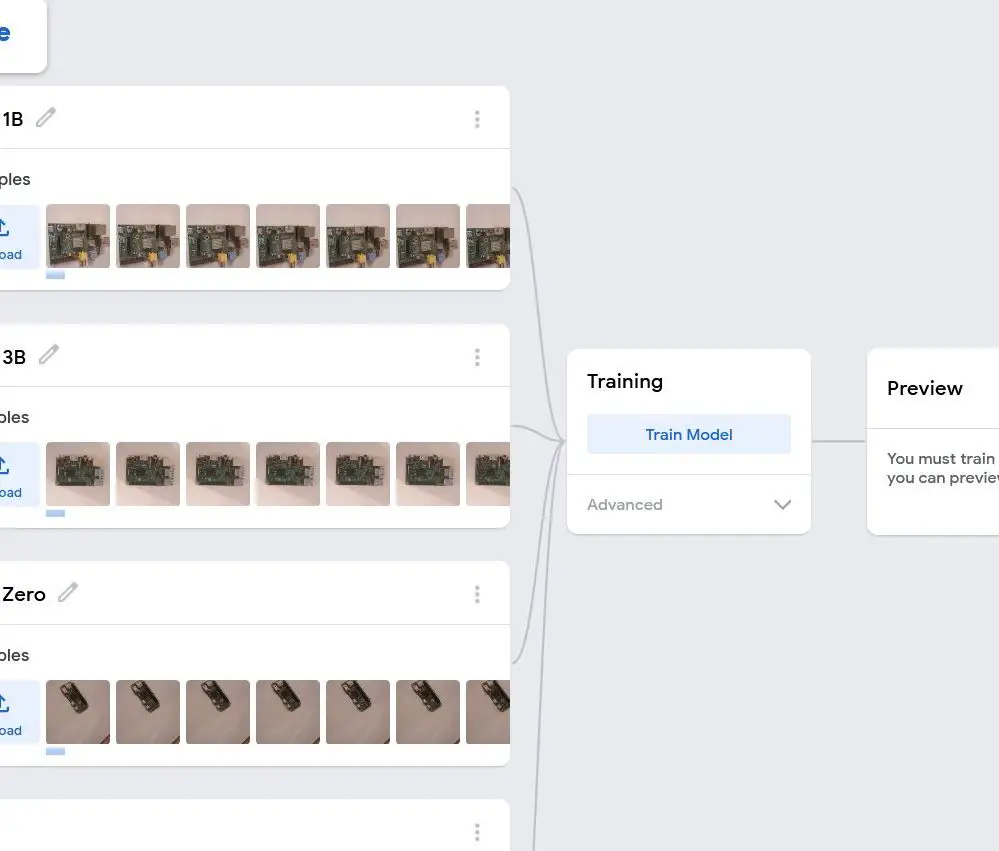Expand the Advanced training settings
Screen dimensions: 999x851
689,504
